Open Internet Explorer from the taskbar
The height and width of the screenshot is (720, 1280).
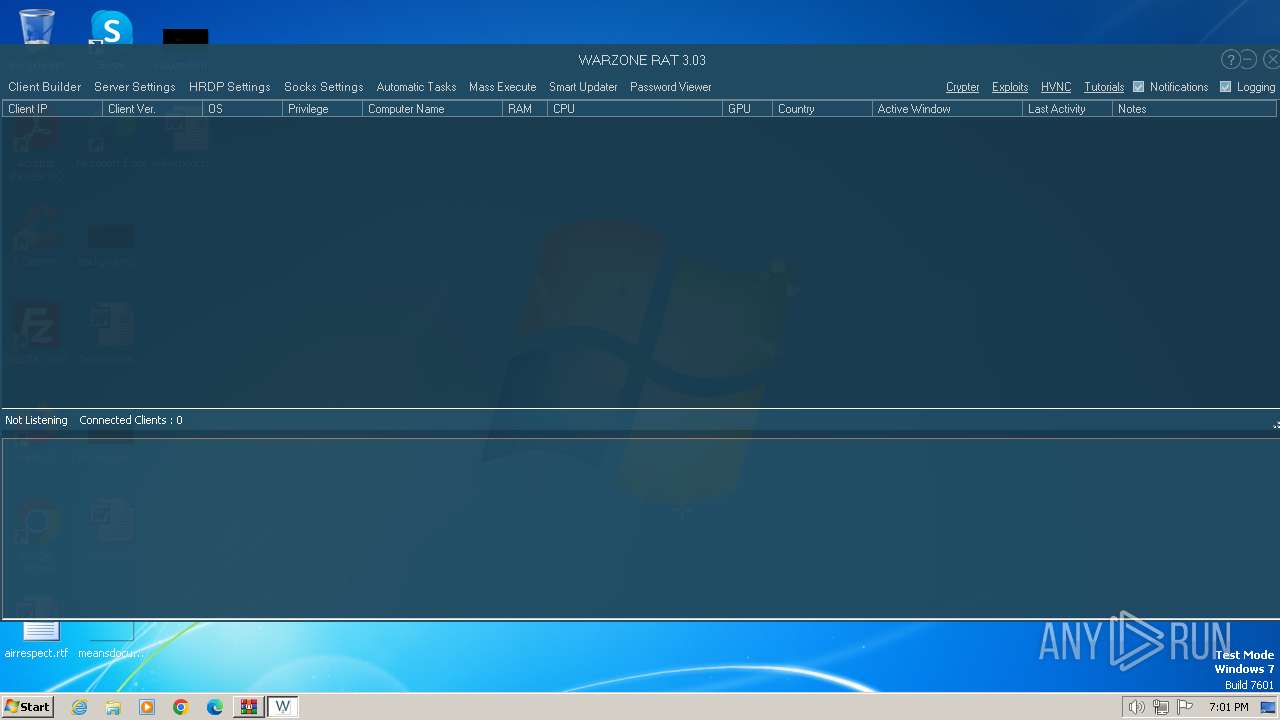coord(79,707)
